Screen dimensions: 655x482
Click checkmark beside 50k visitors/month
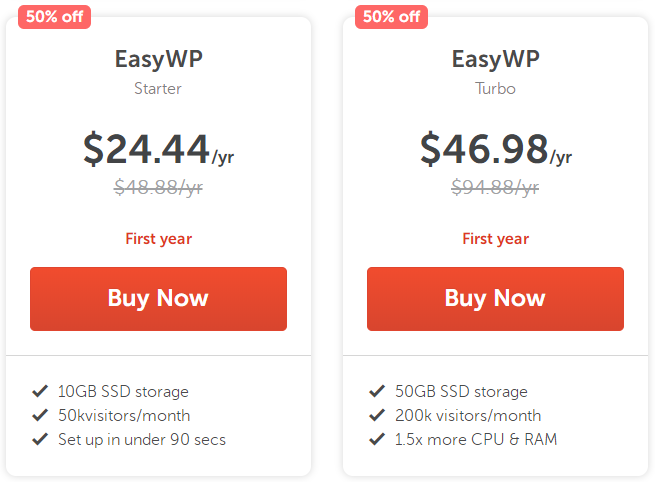coord(40,415)
